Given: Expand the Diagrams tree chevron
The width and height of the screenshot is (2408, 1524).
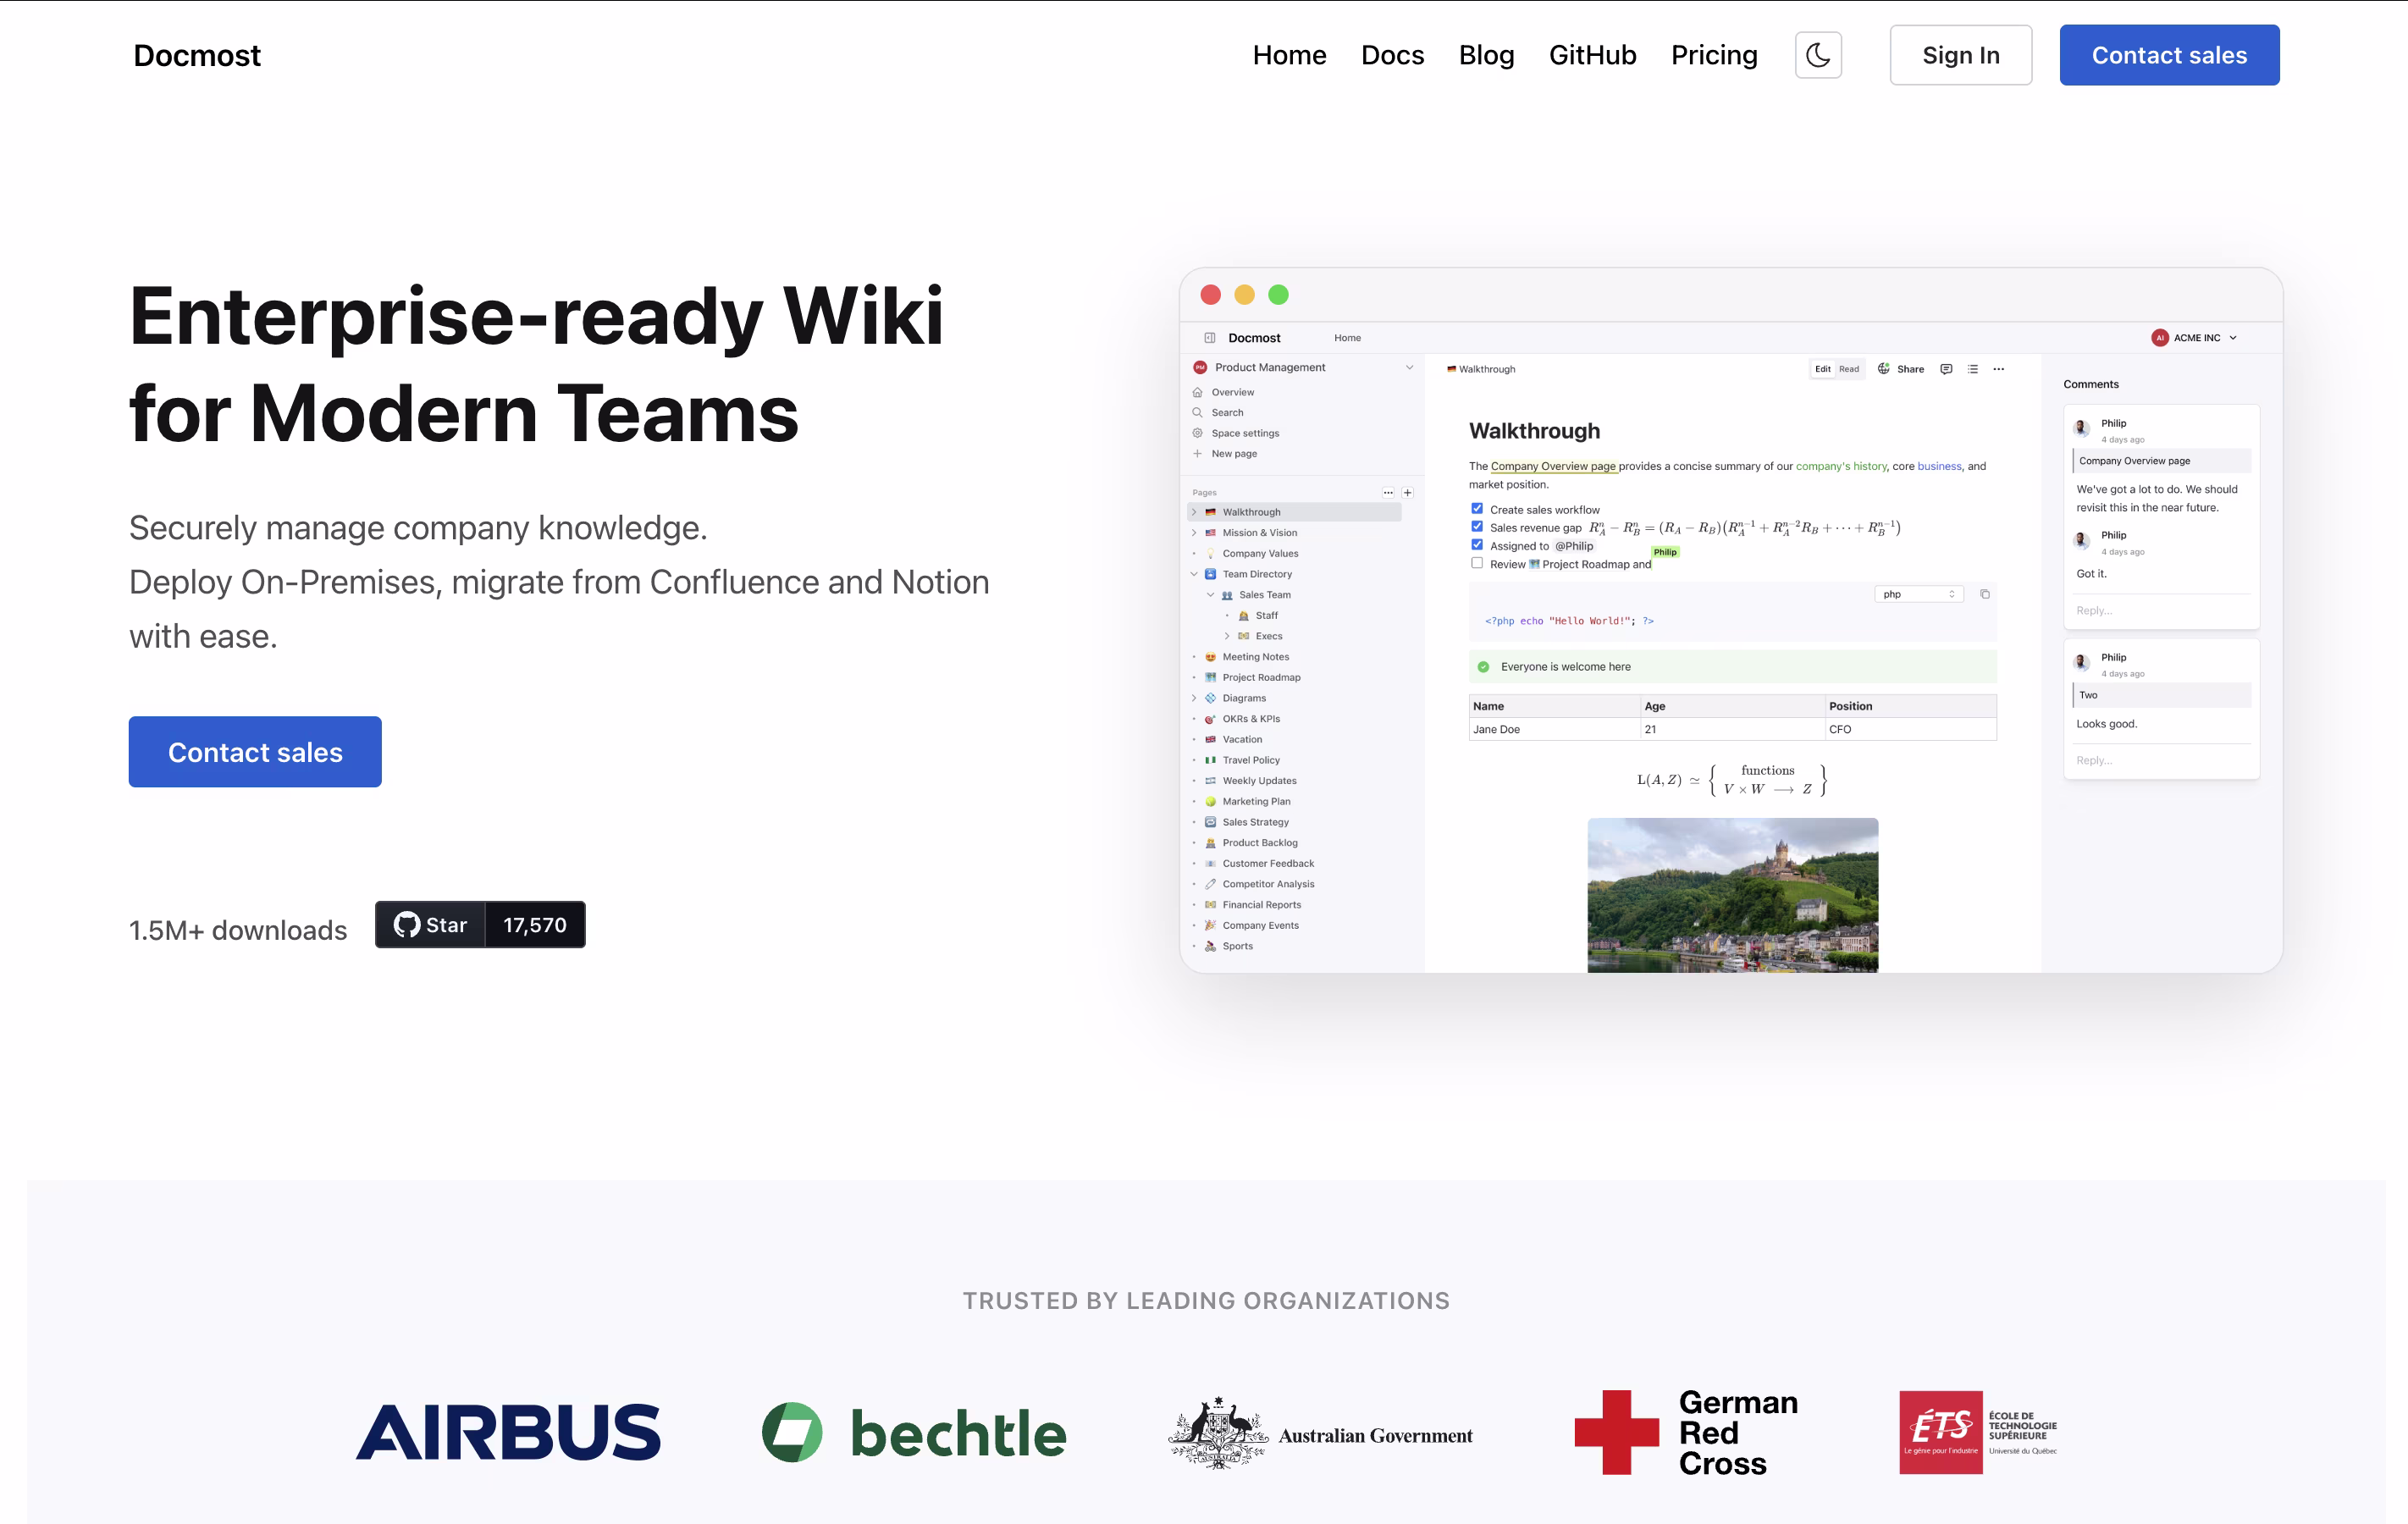Looking at the screenshot, I should click(x=1194, y=698).
